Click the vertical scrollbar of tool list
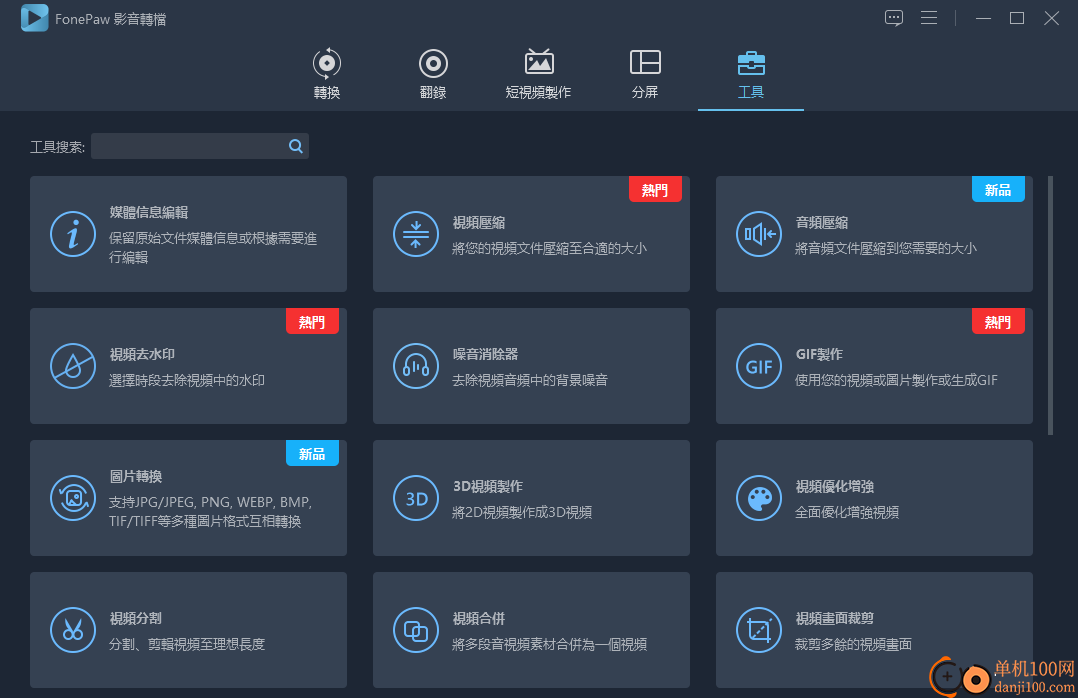 (x=1050, y=305)
